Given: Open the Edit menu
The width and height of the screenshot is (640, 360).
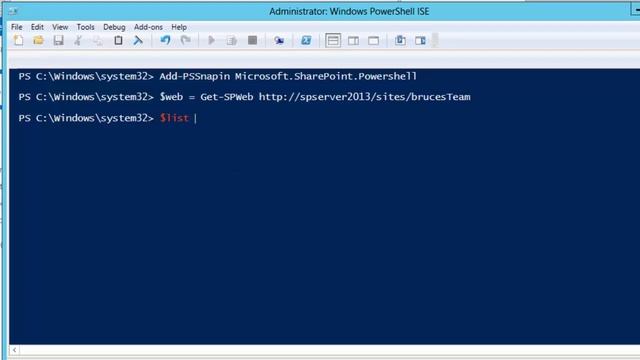Looking at the screenshot, I should 37,27.
